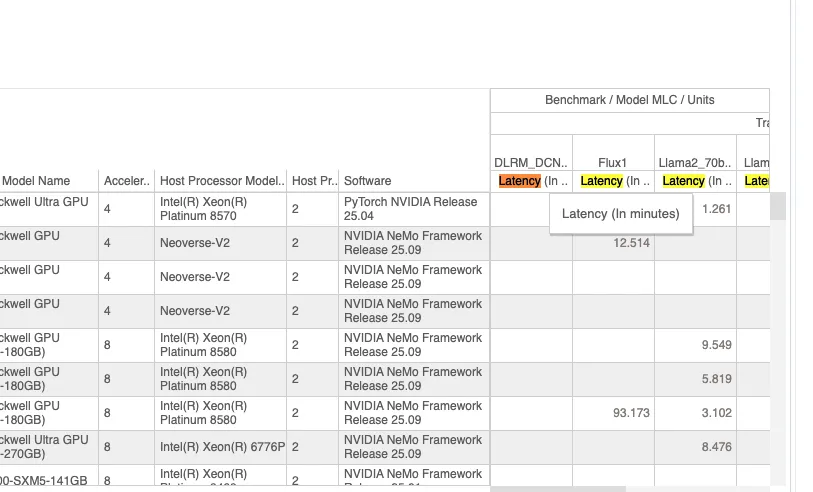Click the orange Latency label under DLRM_DCN
Image resolution: width=813 pixels, height=492 pixels.
click(519, 181)
